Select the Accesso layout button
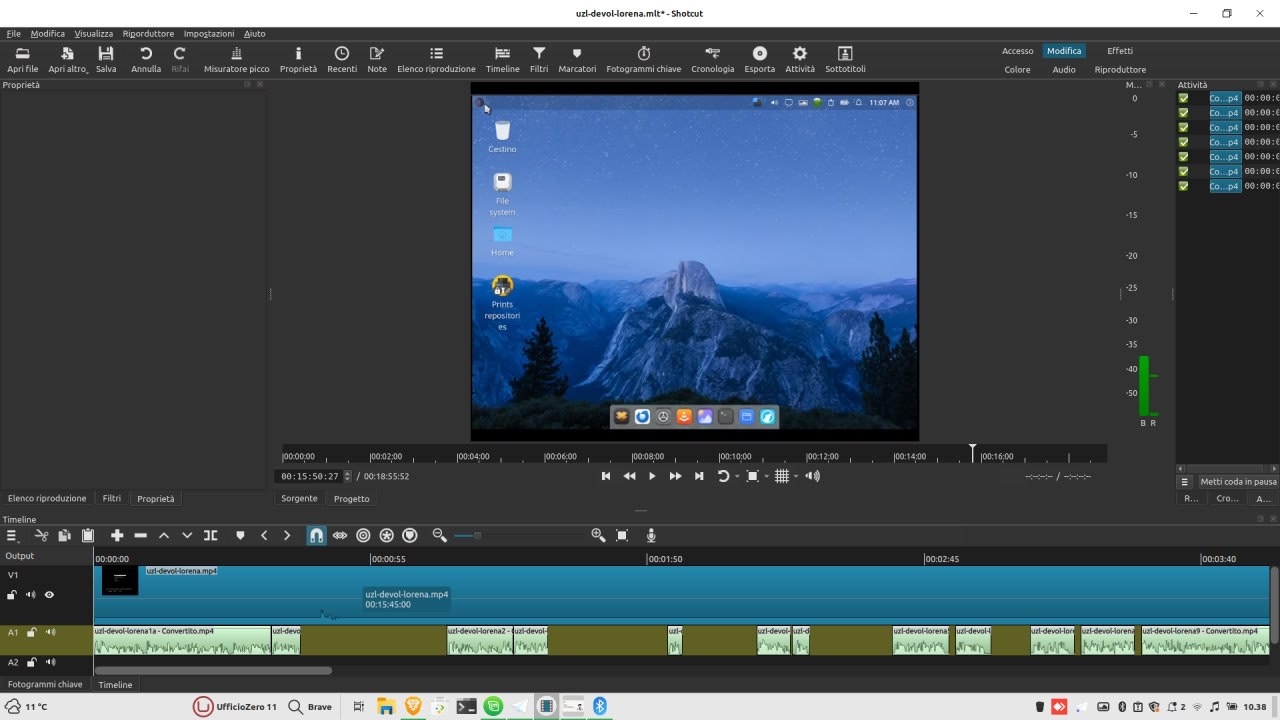This screenshot has width=1280, height=720. [1018, 51]
